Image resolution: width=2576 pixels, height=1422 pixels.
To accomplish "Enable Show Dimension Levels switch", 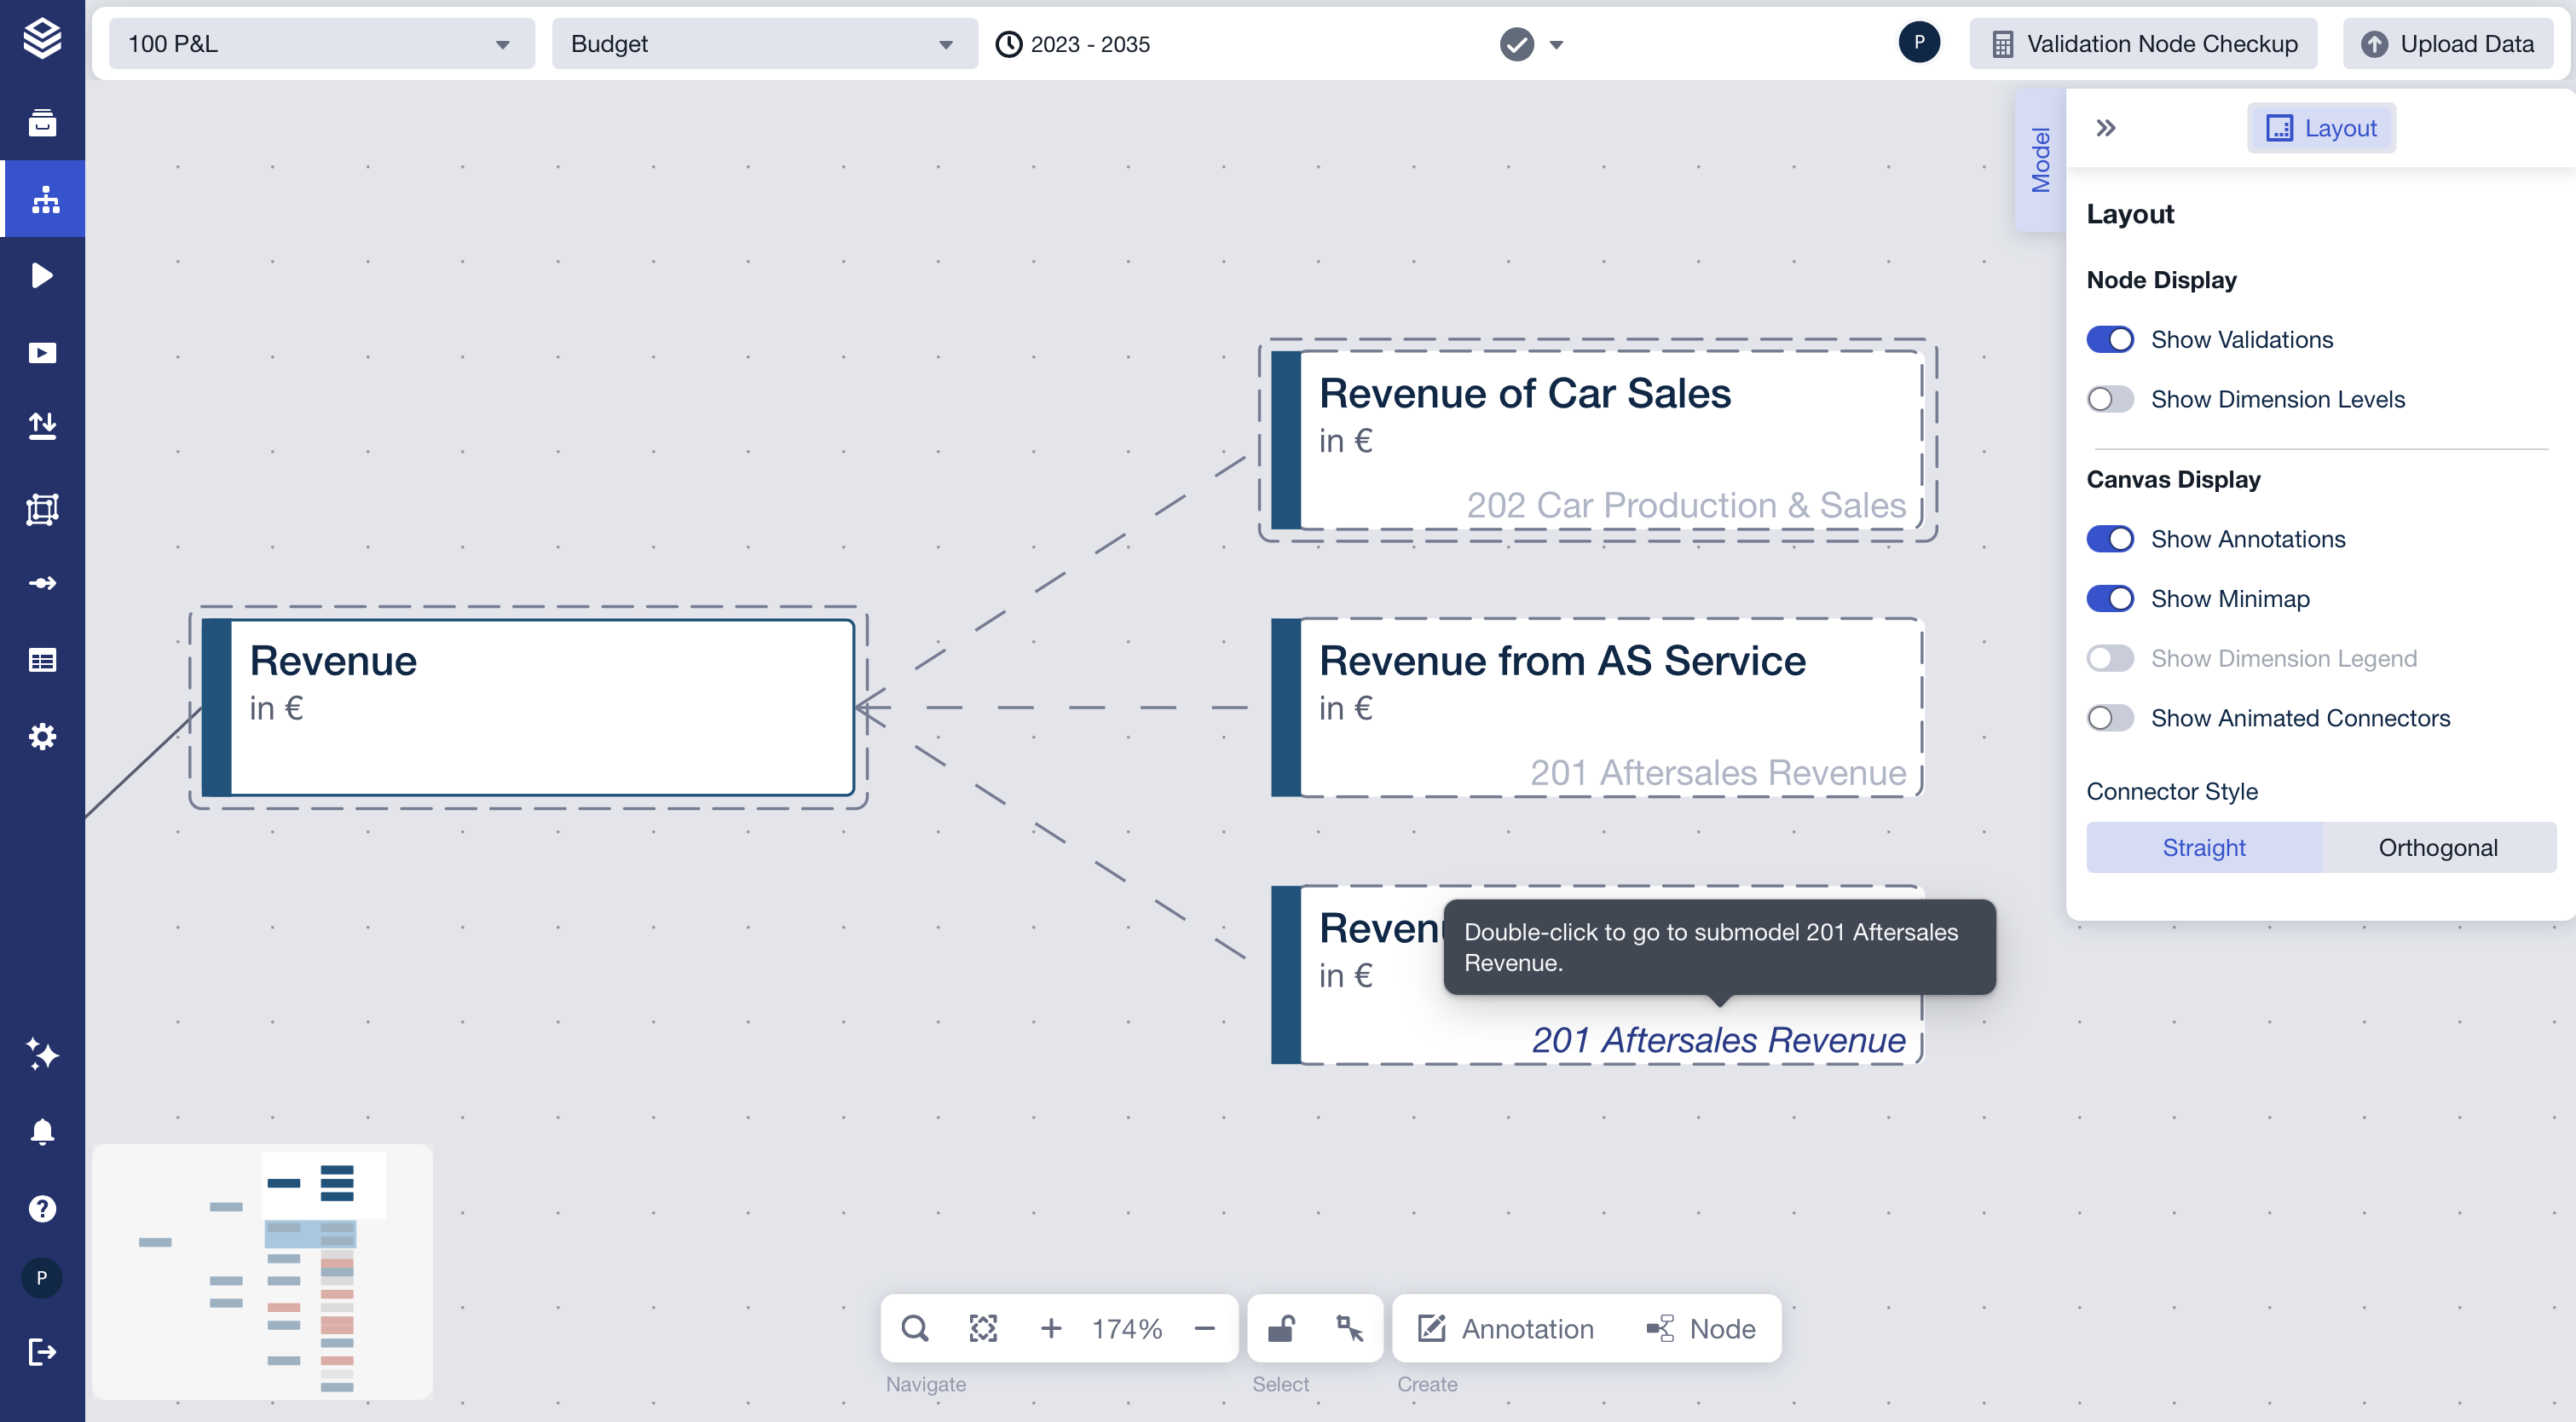I will (x=2110, y=399).
